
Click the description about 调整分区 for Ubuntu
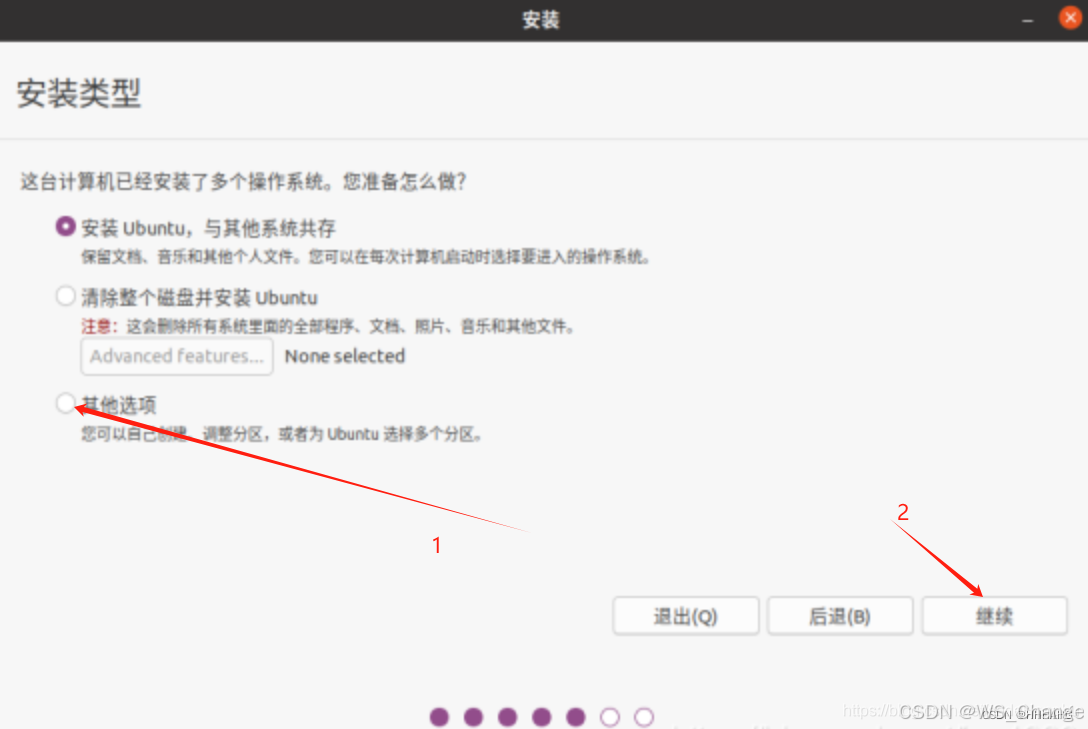(282, 435)
